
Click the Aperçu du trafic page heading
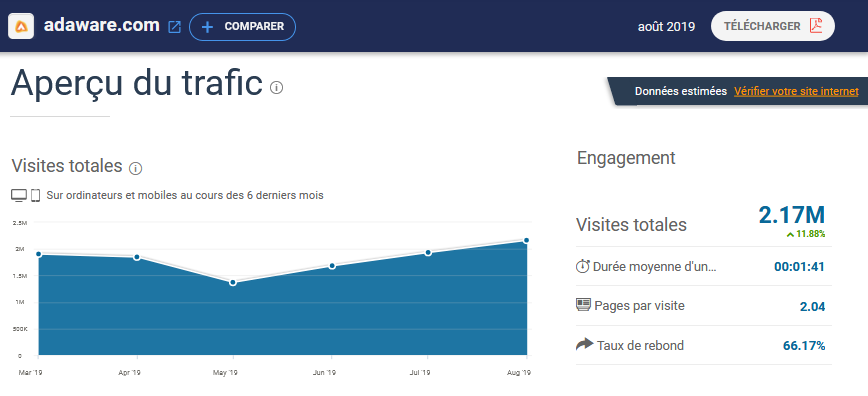tap(136, 83)
